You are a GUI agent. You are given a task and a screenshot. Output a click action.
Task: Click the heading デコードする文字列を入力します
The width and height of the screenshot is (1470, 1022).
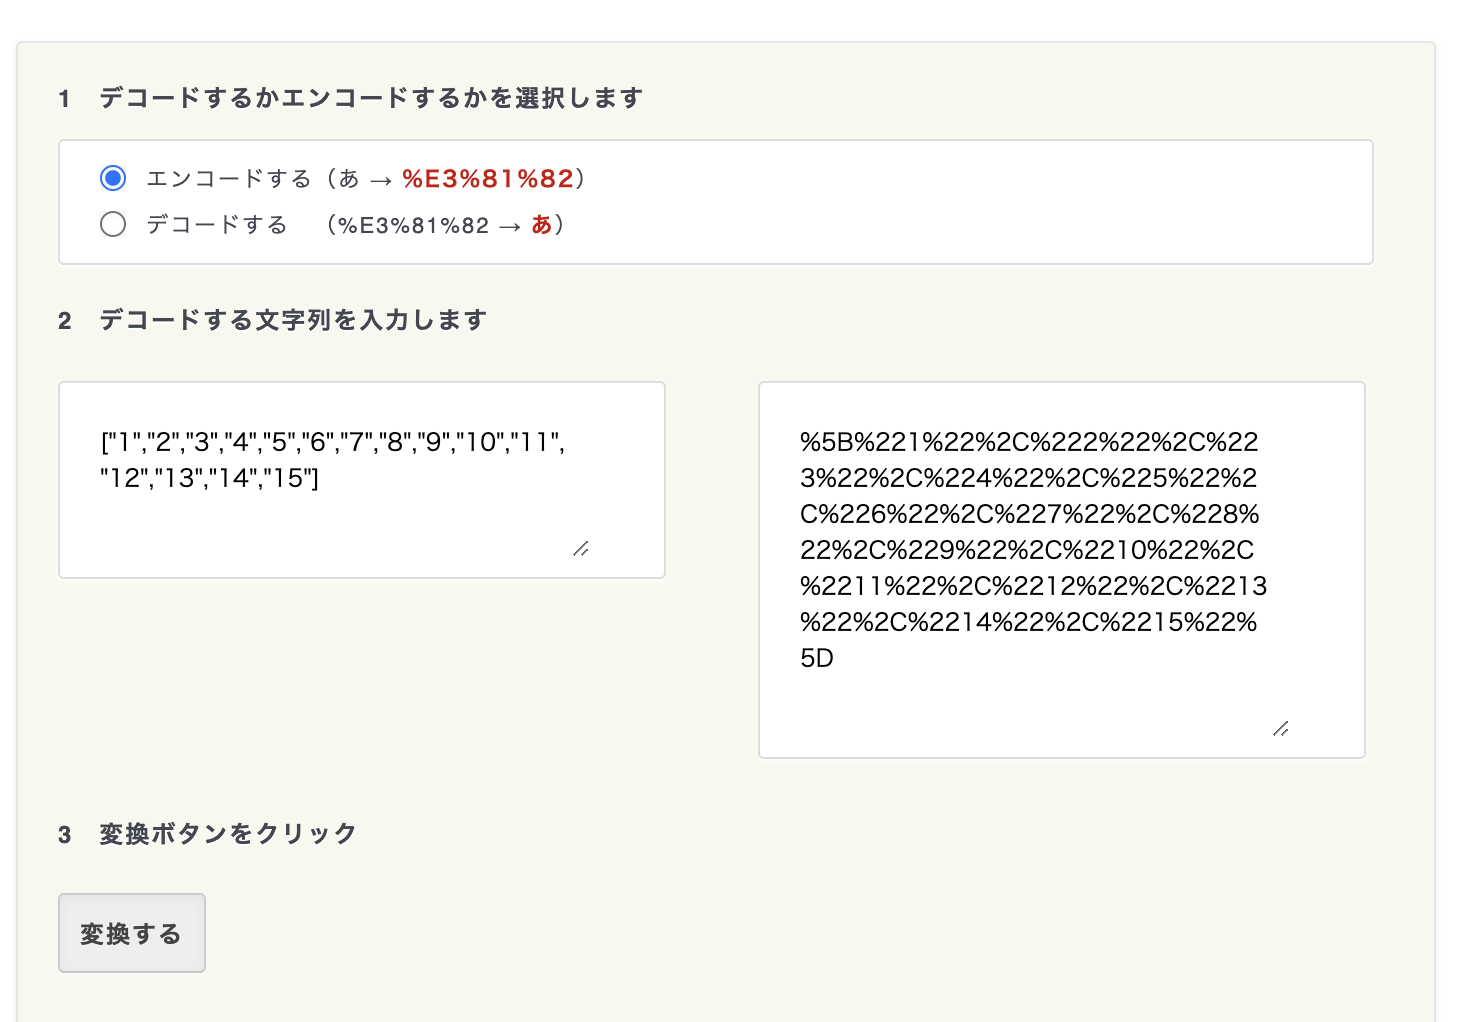(x=293, y=320)
